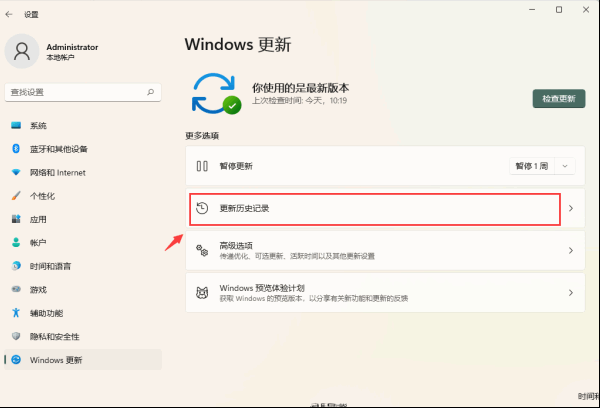Open Windows 预览体验计划 via its chevron
Screen dimensions: 600x408
pos(571,293)
